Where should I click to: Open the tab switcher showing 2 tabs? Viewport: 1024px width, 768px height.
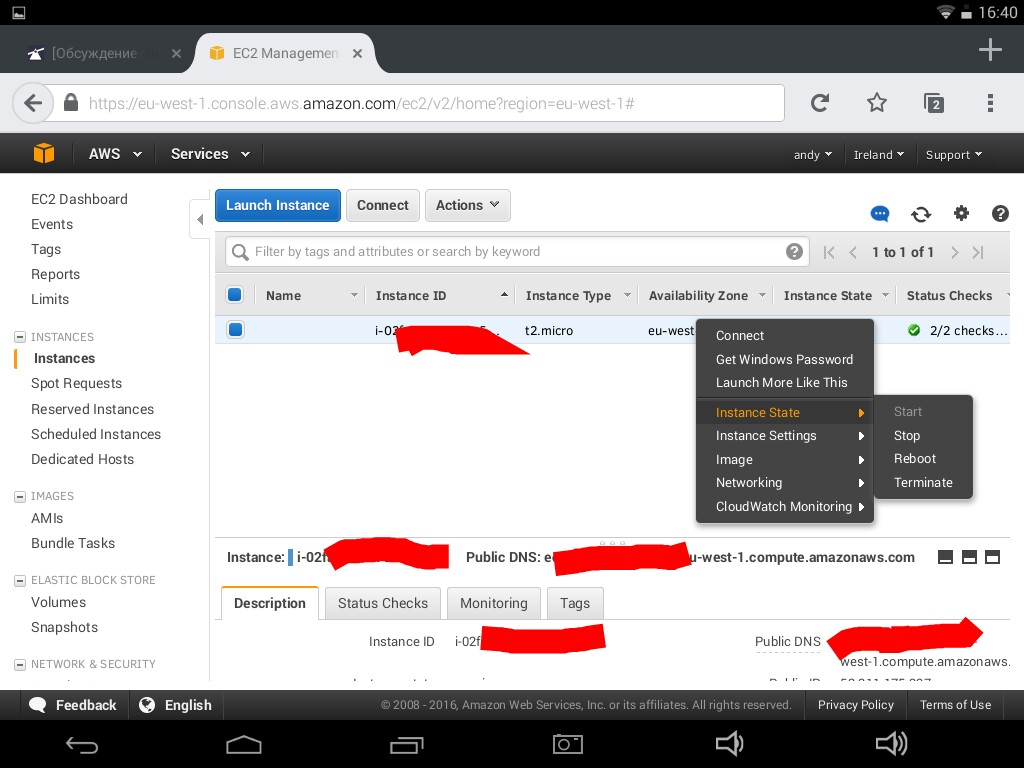click(x=934, y=103)
